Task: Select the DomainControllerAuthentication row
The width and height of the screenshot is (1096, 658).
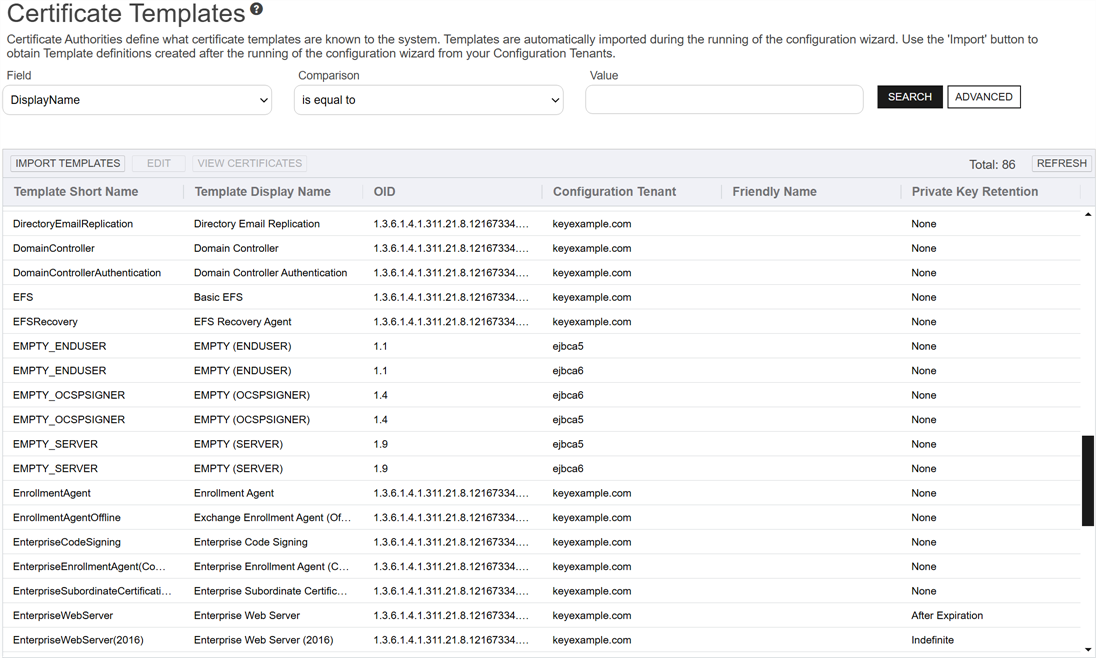Action: (x=87, y=273)
